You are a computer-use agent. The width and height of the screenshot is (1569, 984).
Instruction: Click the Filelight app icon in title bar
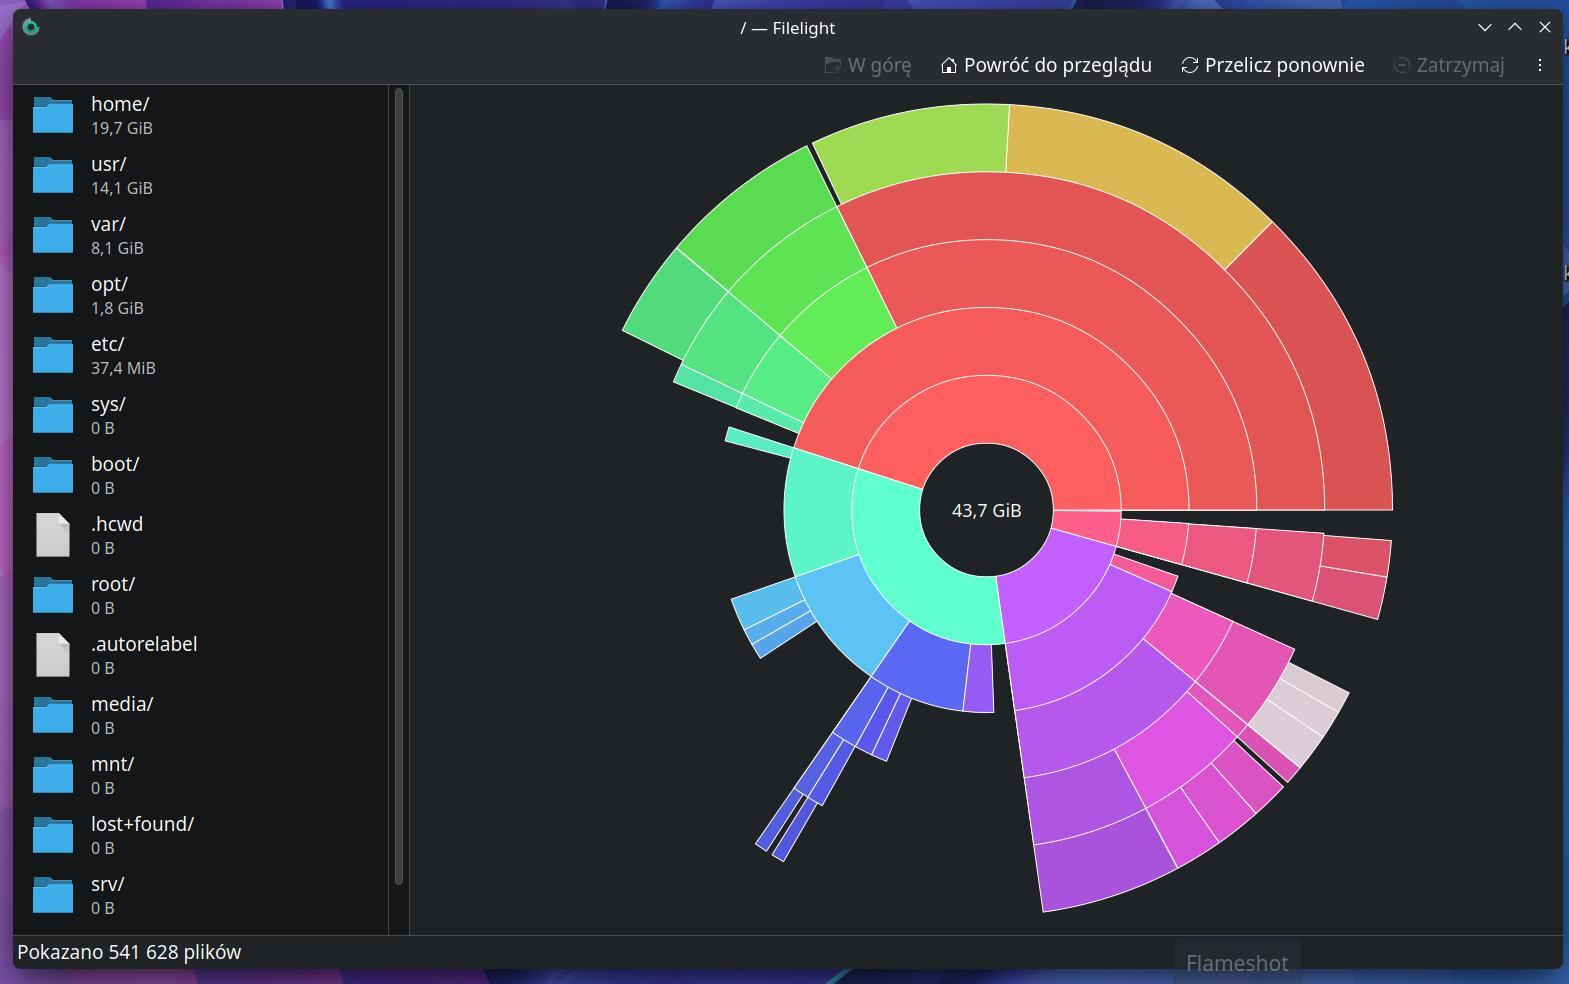(x=31, y=27)
